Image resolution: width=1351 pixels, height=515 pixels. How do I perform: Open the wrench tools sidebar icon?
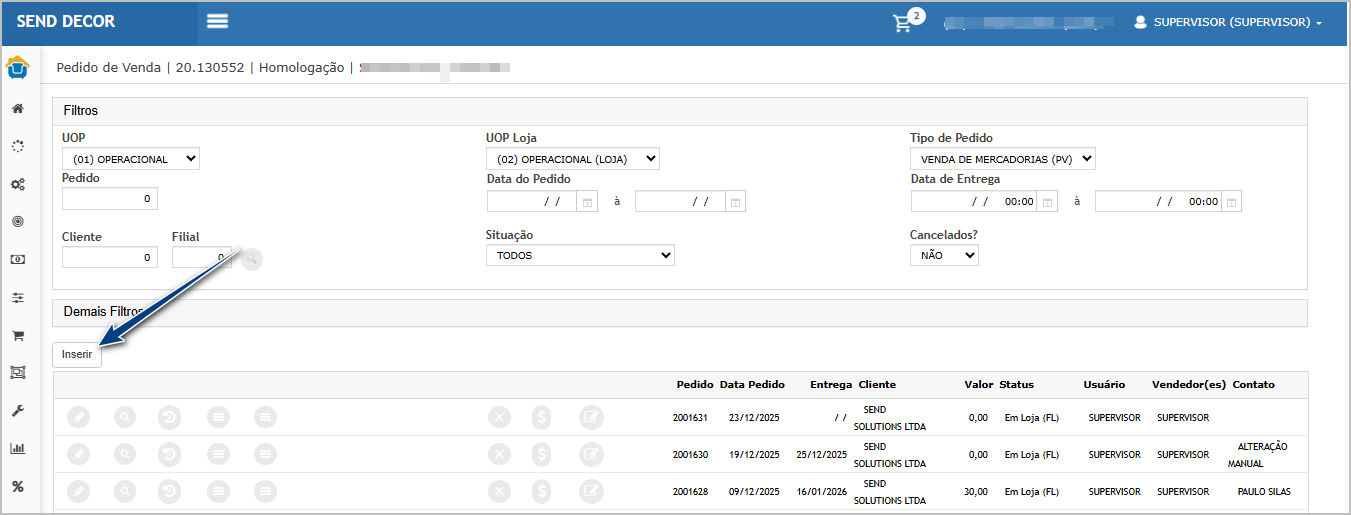18,411
